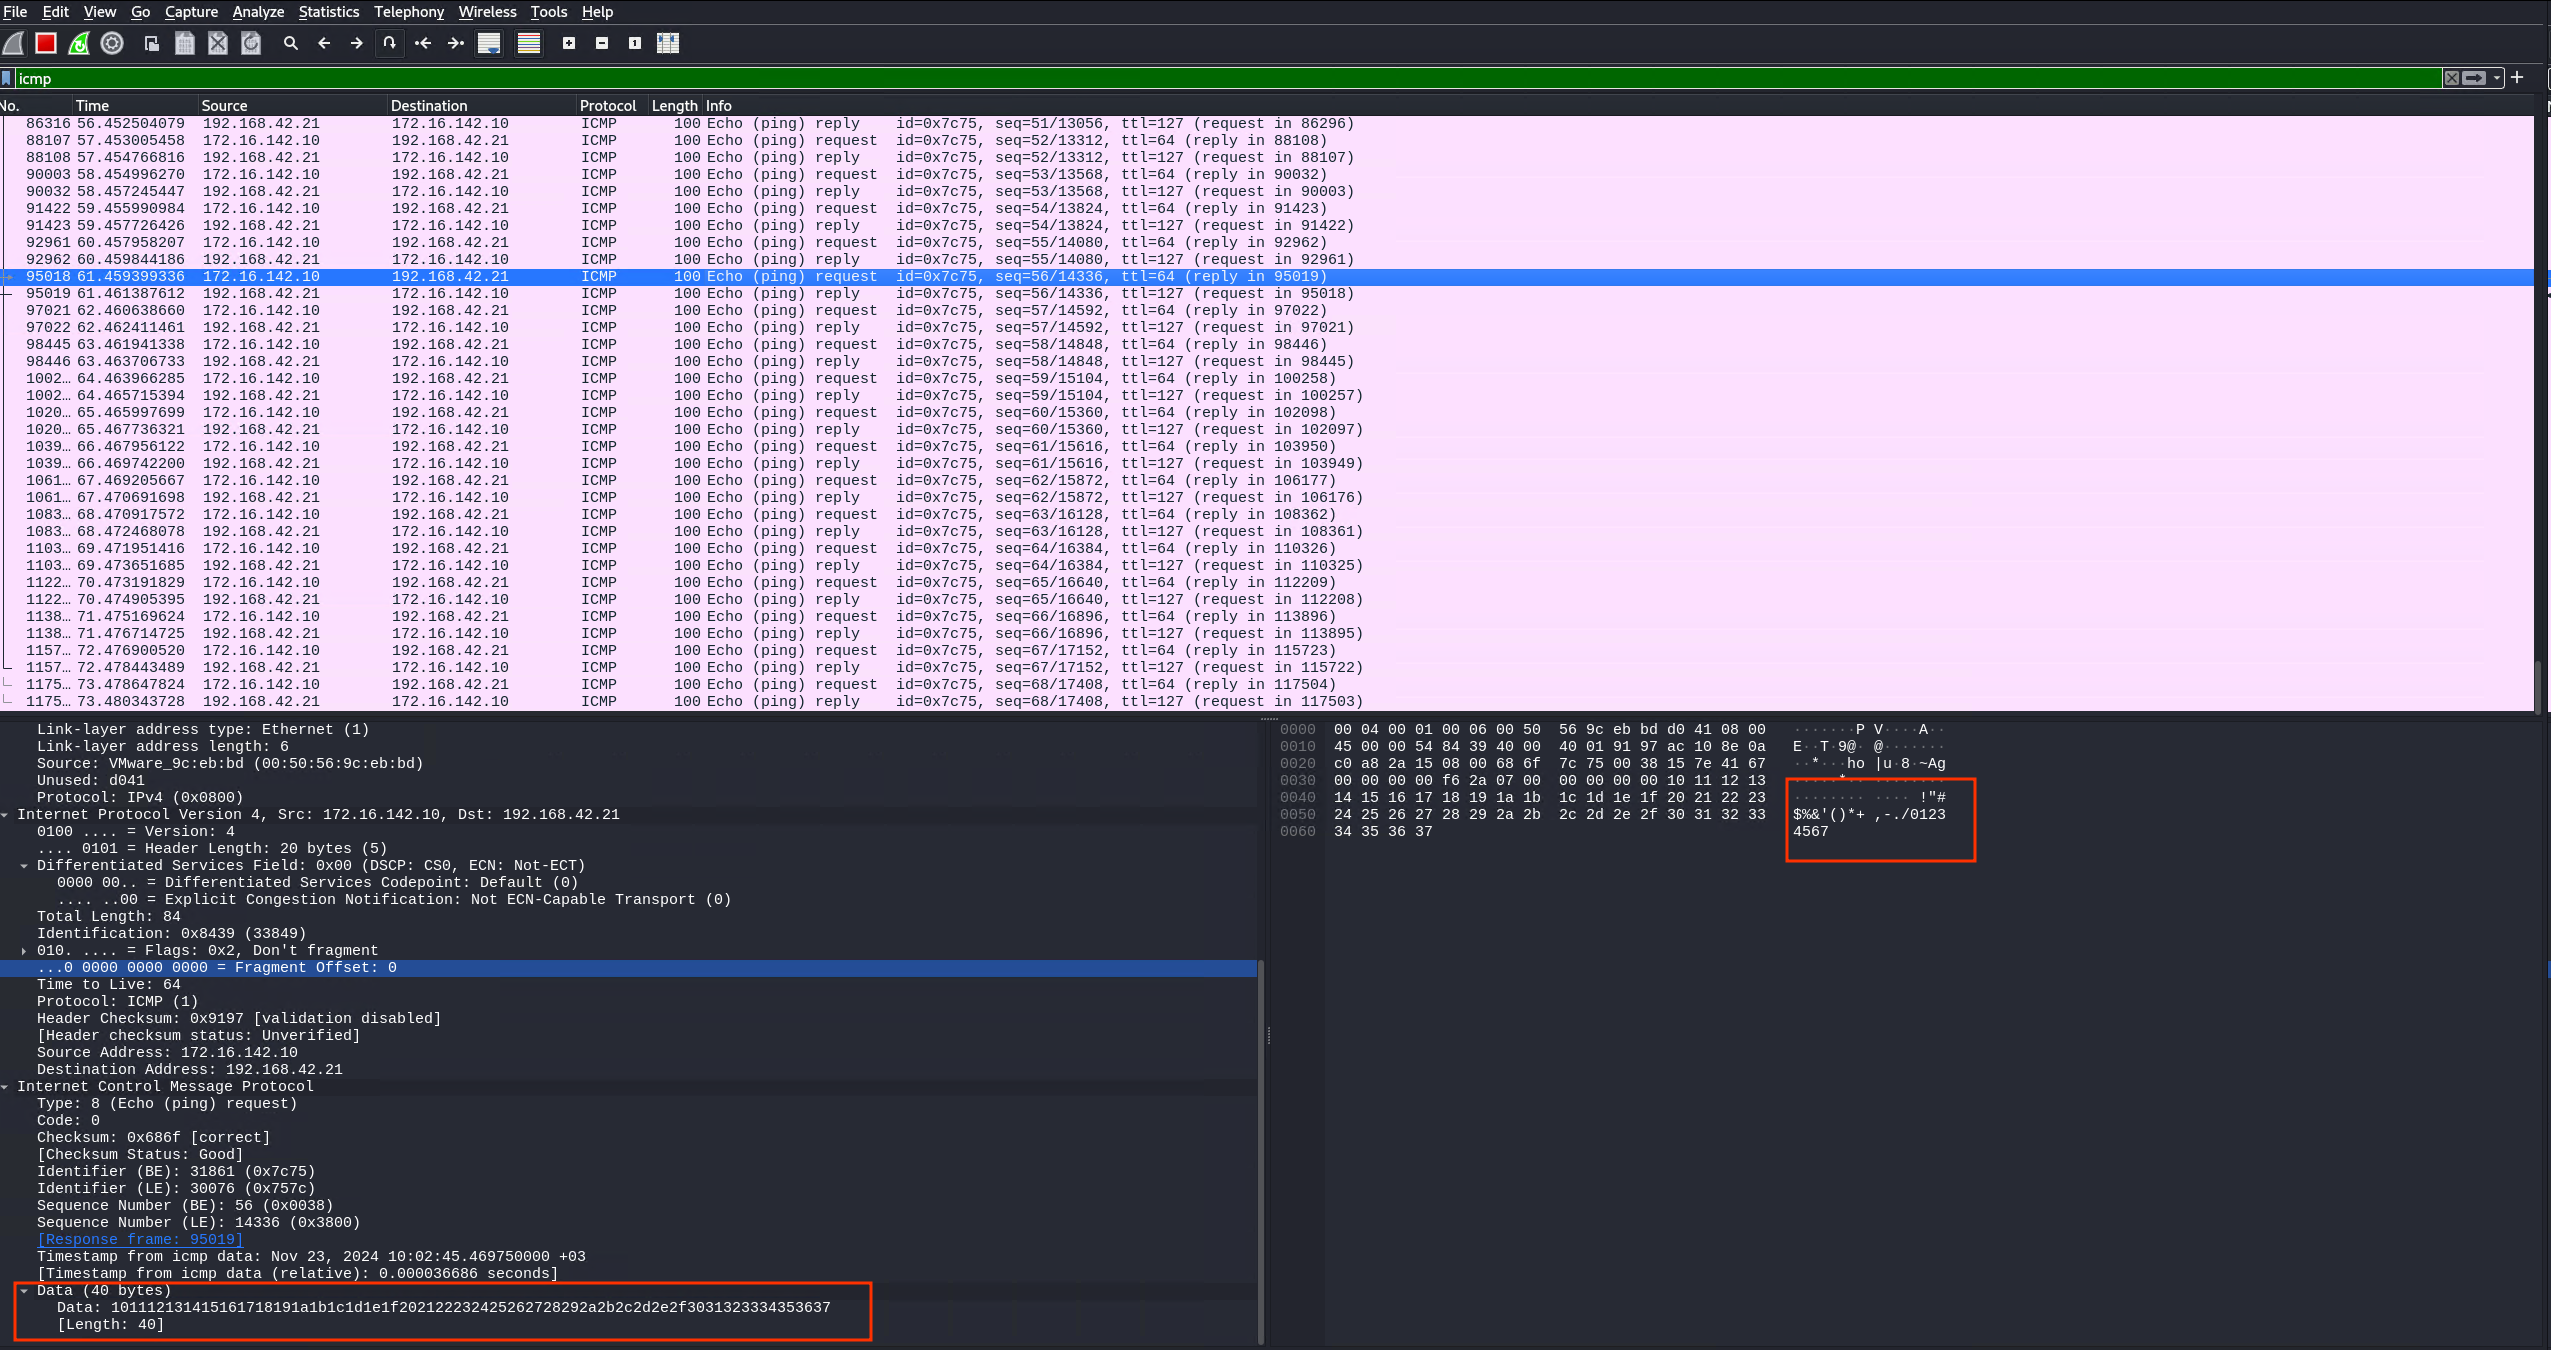Click the find packet magnifier icon
Screen dimensions: 2551x1350
coord(291,43)
